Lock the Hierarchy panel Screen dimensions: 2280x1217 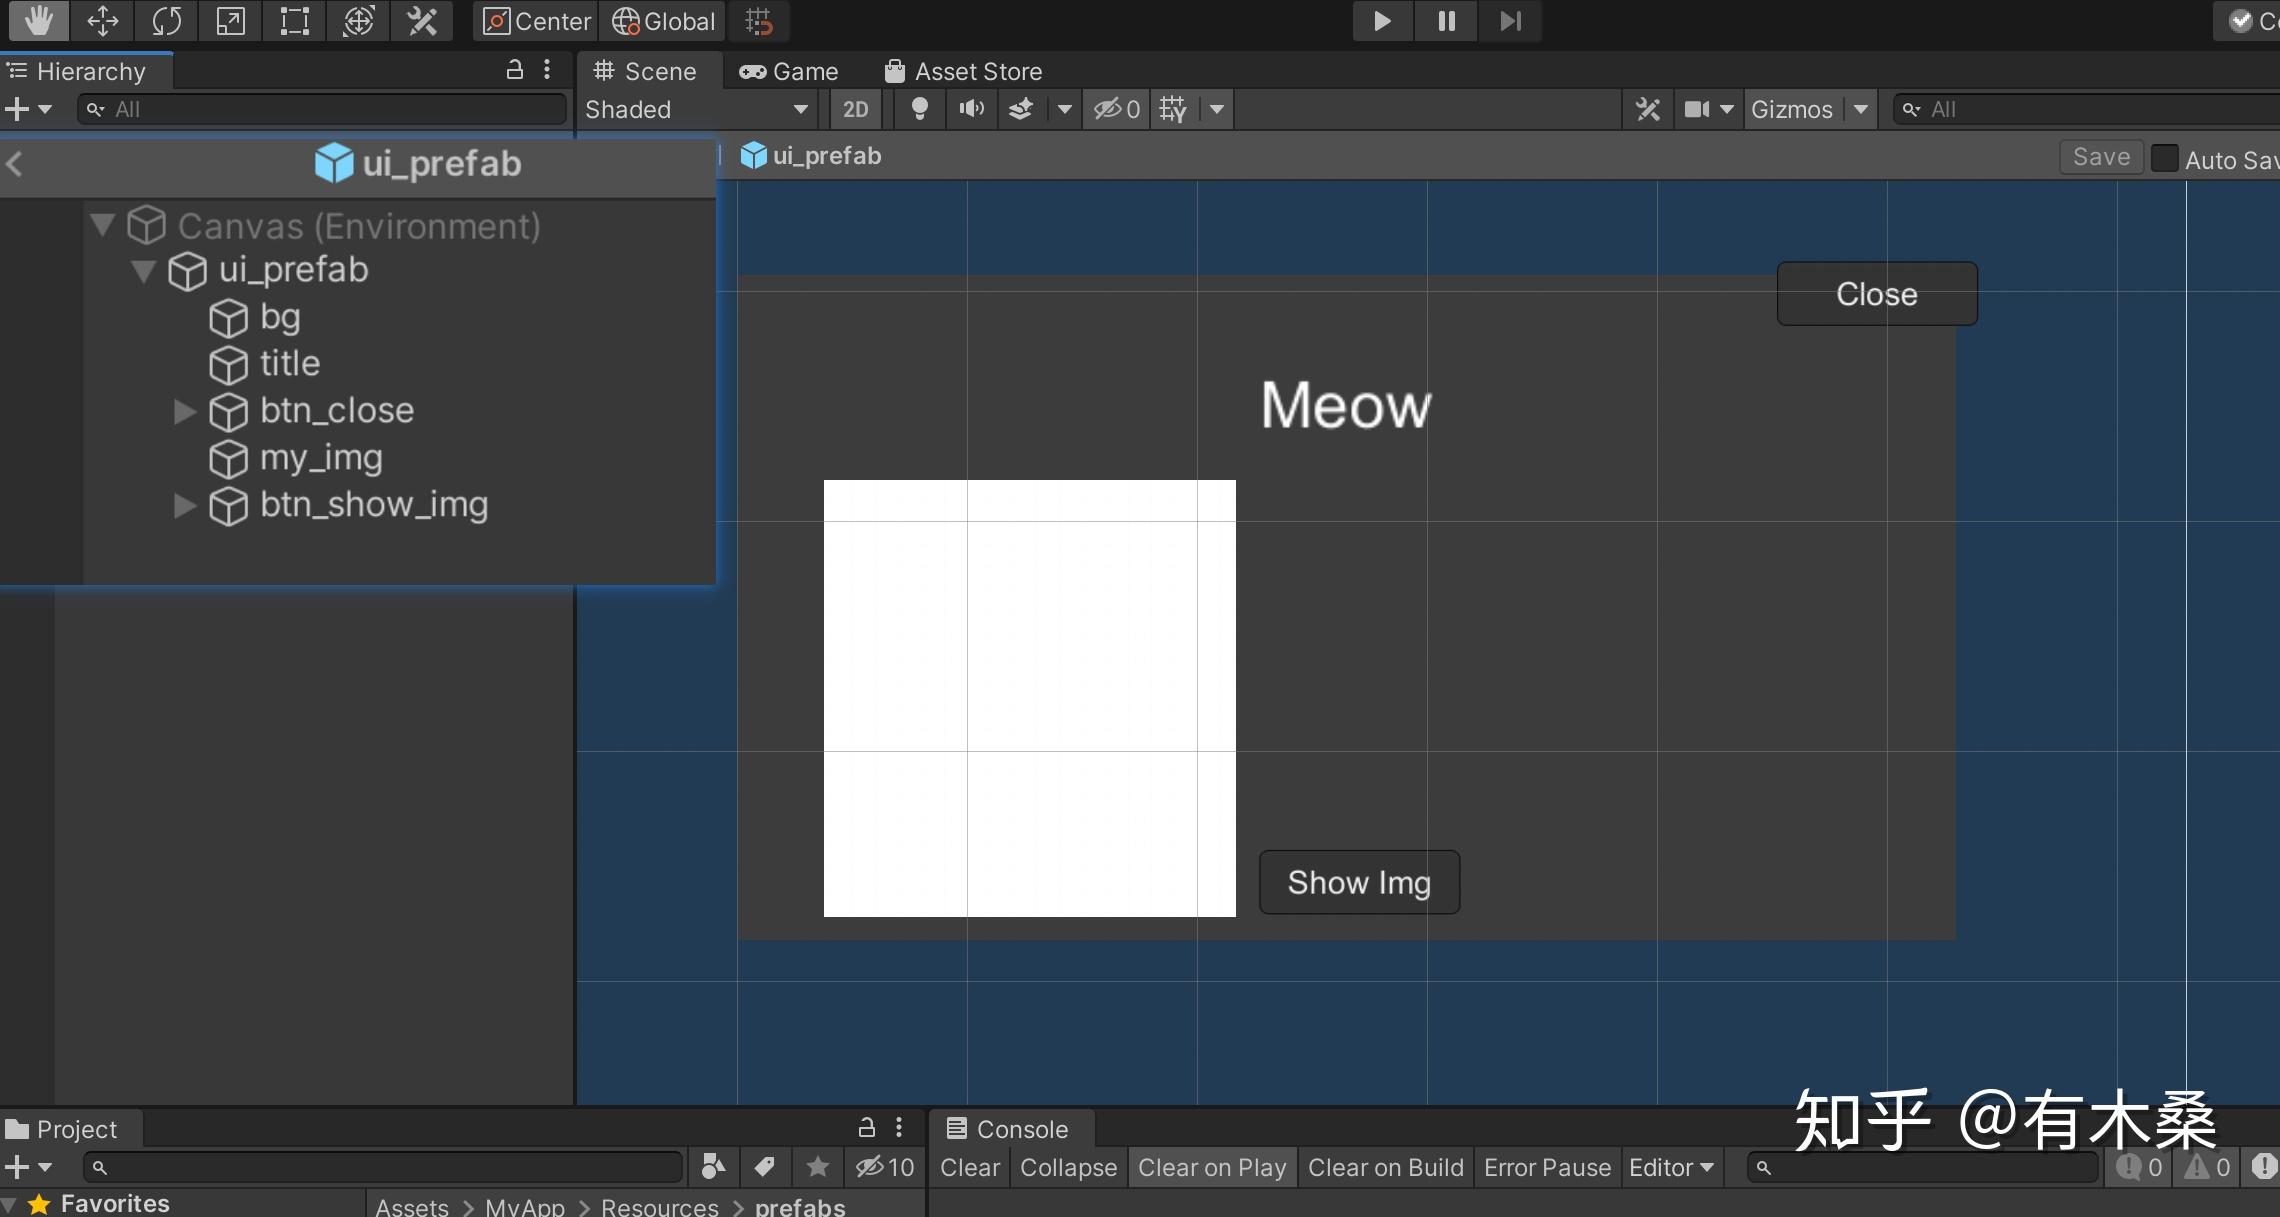pos(514,70)
